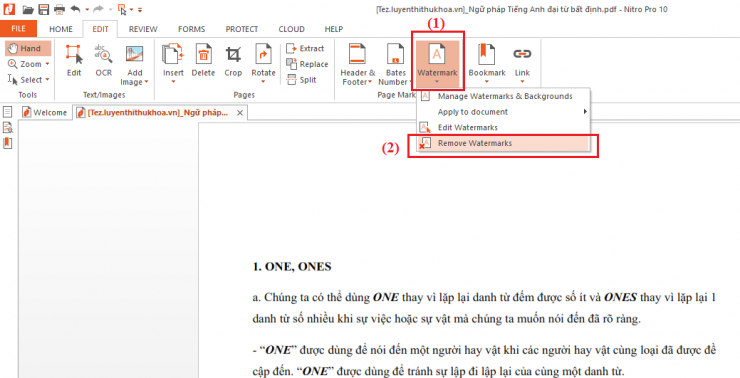Switch to the Welcome document tab
The height and width of the screenshot is (378, 740).
46,113
